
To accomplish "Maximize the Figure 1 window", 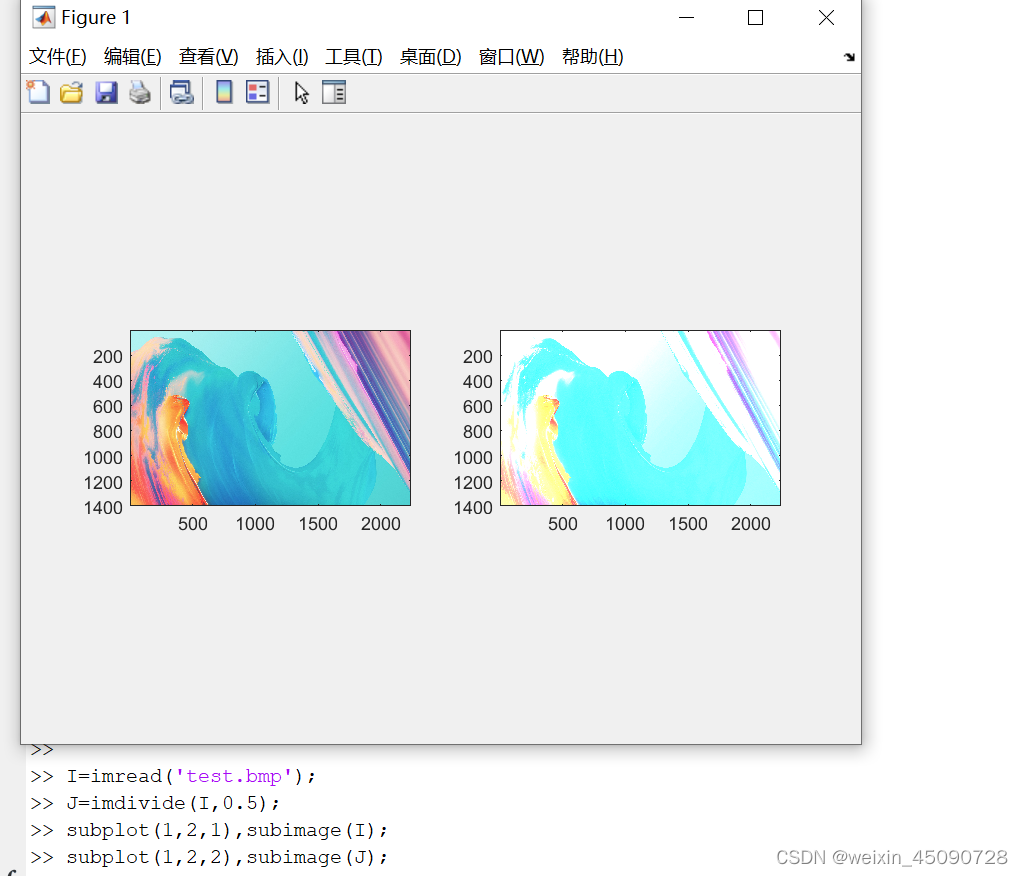I will pos(756,18).
